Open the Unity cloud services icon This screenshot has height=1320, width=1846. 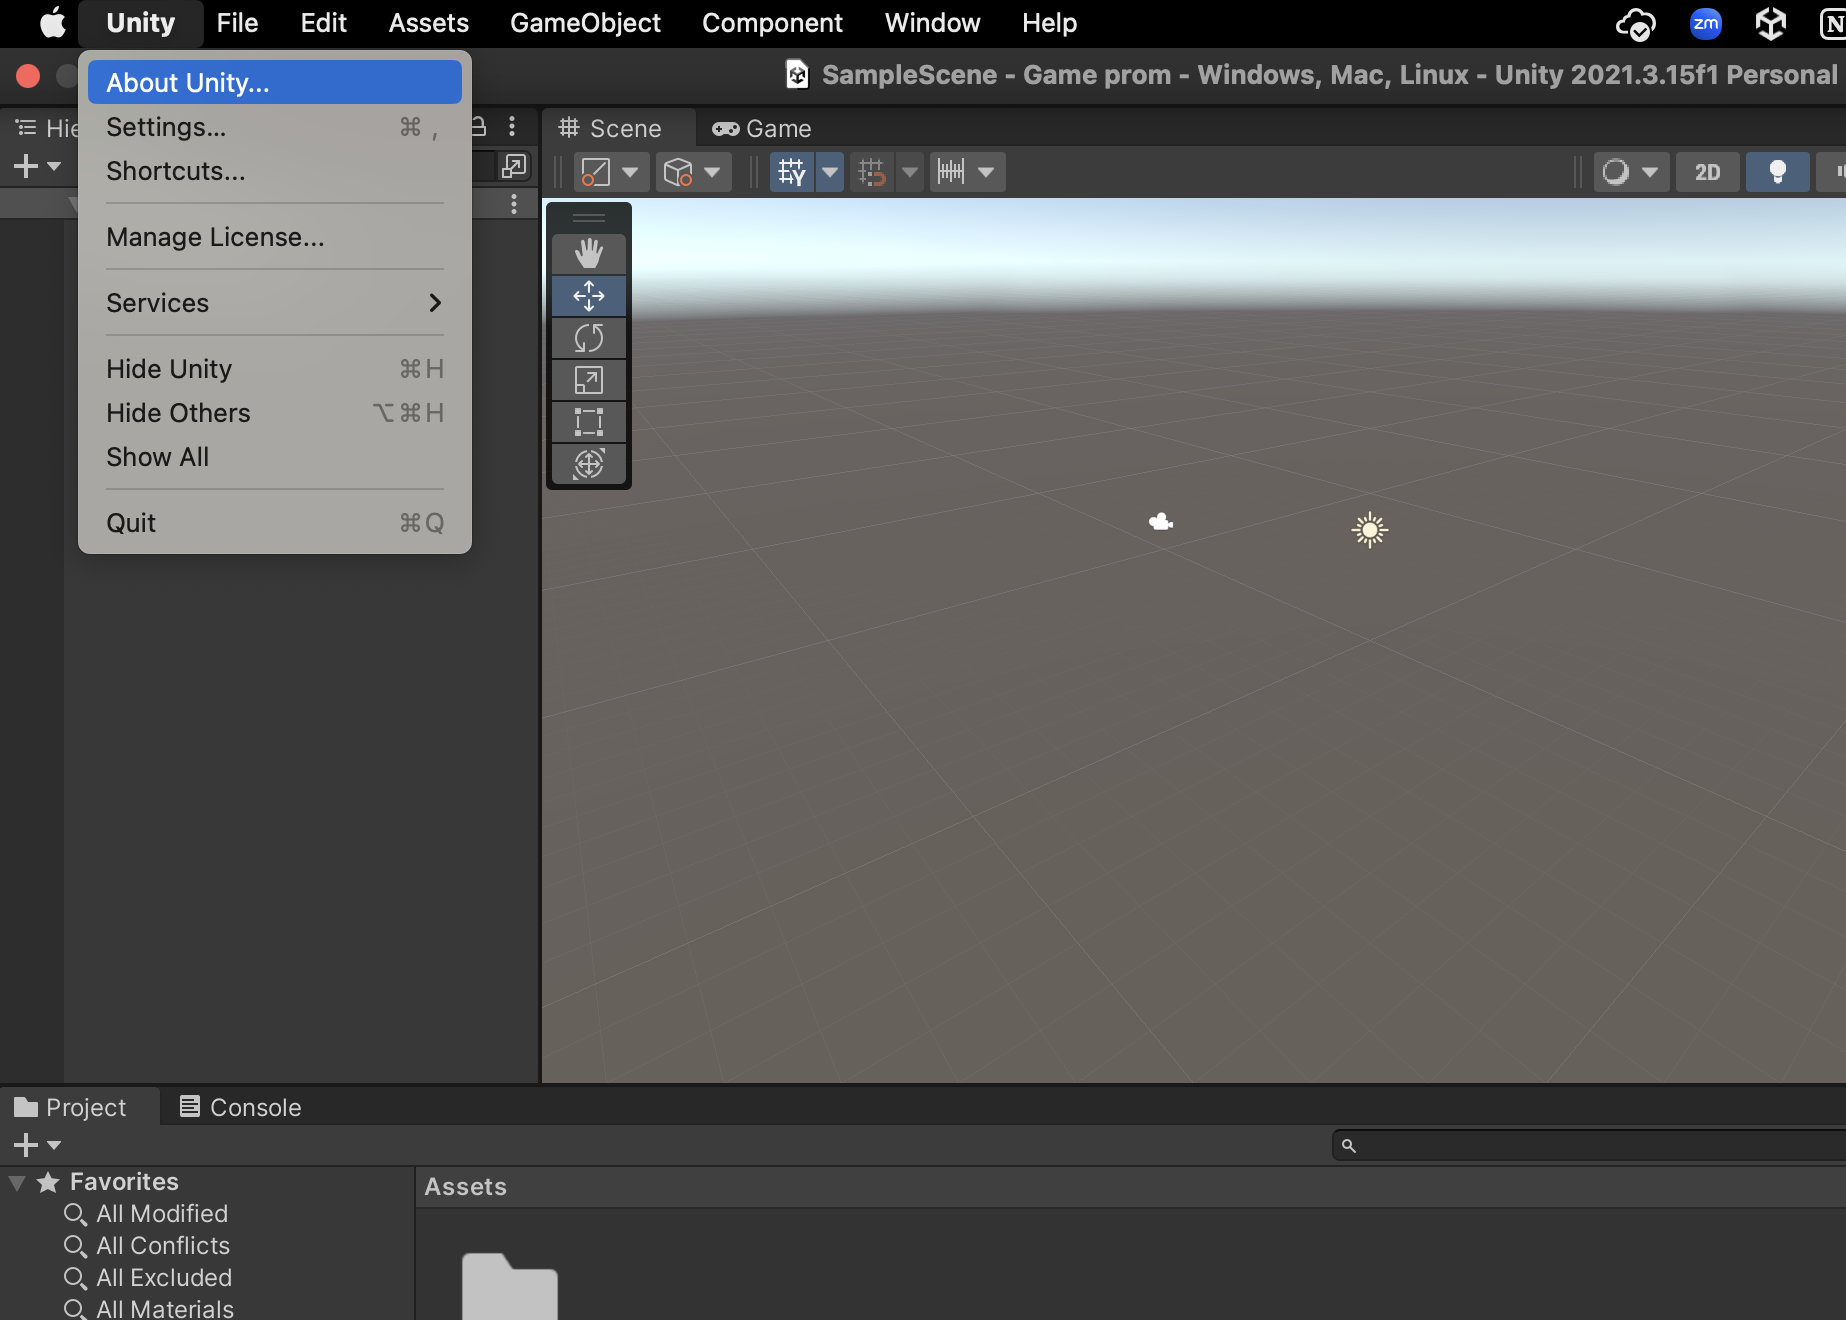point(1635,23)
